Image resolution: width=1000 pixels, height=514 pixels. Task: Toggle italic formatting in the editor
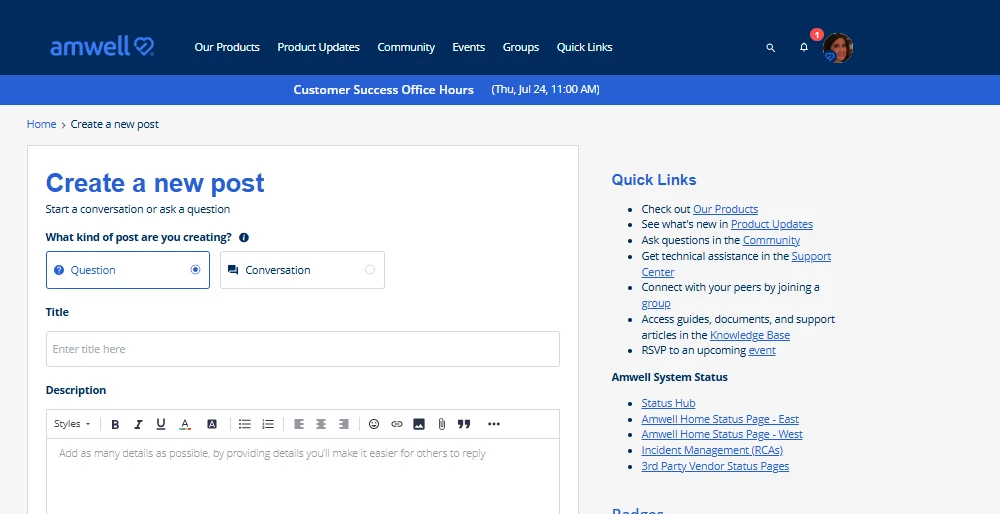point(138,424)
